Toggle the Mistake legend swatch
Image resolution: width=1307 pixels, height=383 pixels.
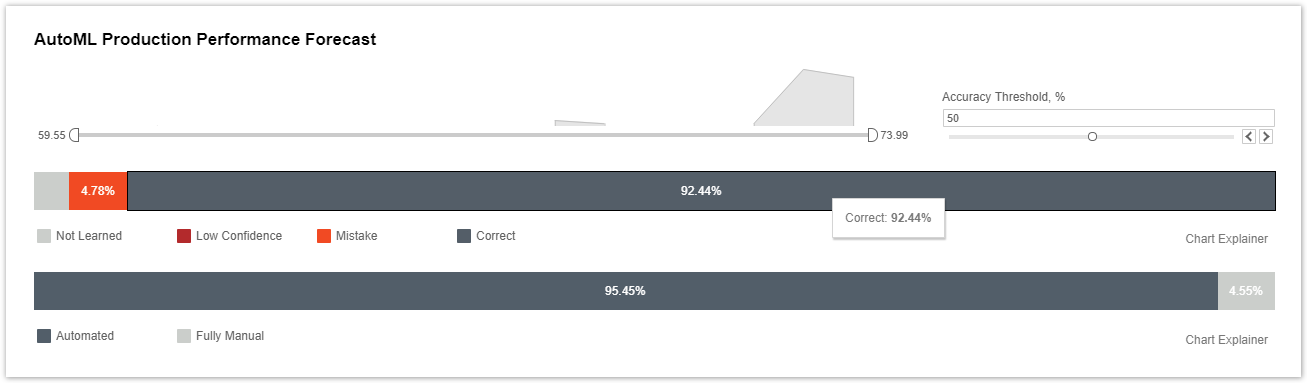pyautogui.click(x=324, y=236)
